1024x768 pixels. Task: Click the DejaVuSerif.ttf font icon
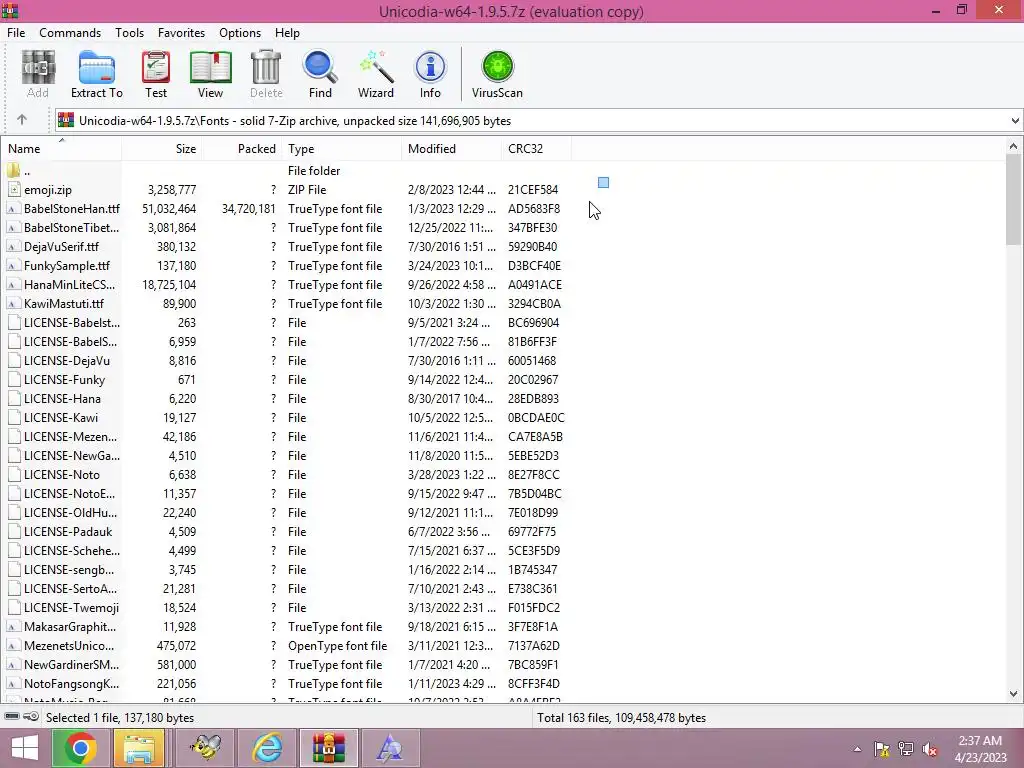point(14,247)
